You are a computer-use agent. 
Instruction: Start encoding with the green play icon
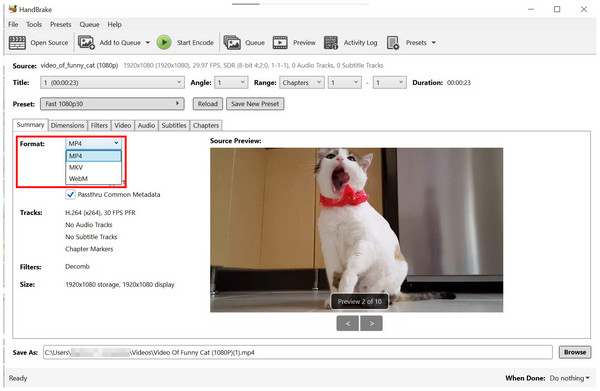coord(164,42)
